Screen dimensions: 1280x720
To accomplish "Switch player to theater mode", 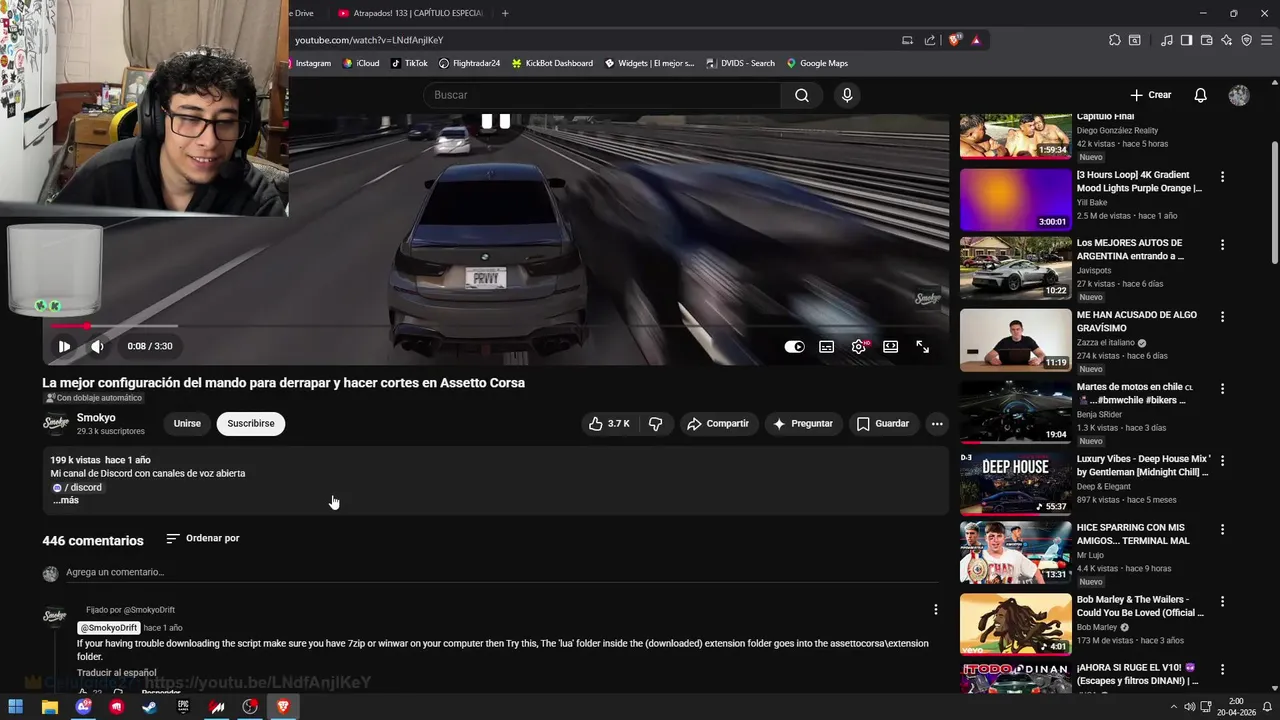I will 890,346.
